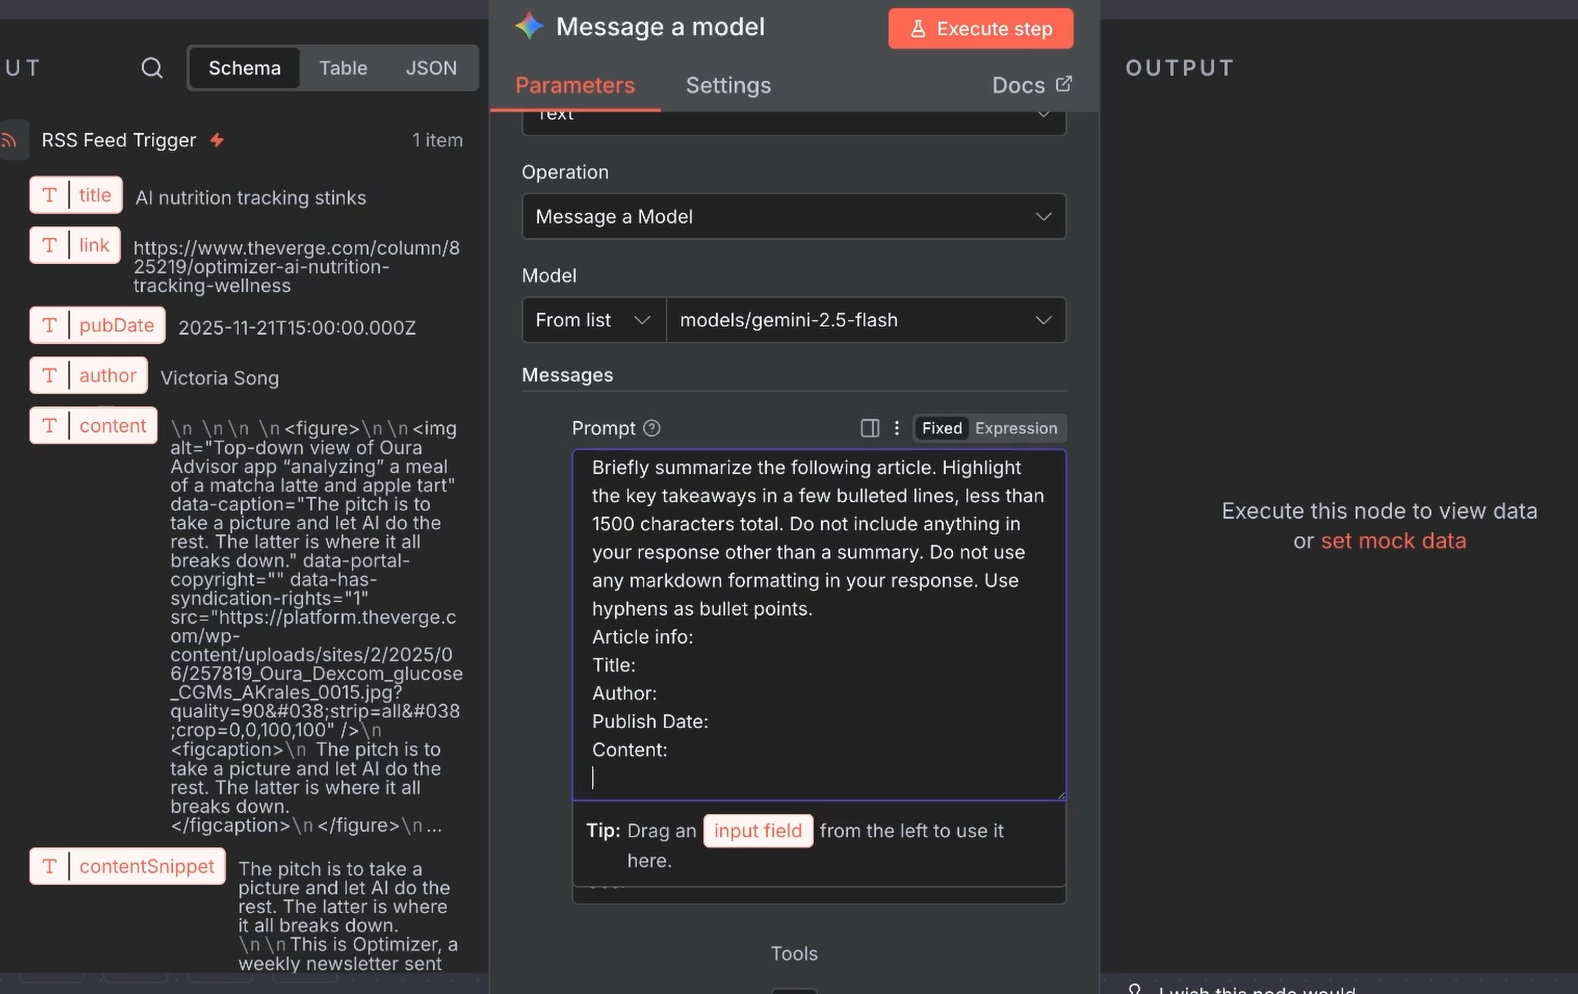The width and height of the screenshot is (1578, 994).
Task: Click the search icon in input panel
Action: pyautogui.click(x=152, y=68)
